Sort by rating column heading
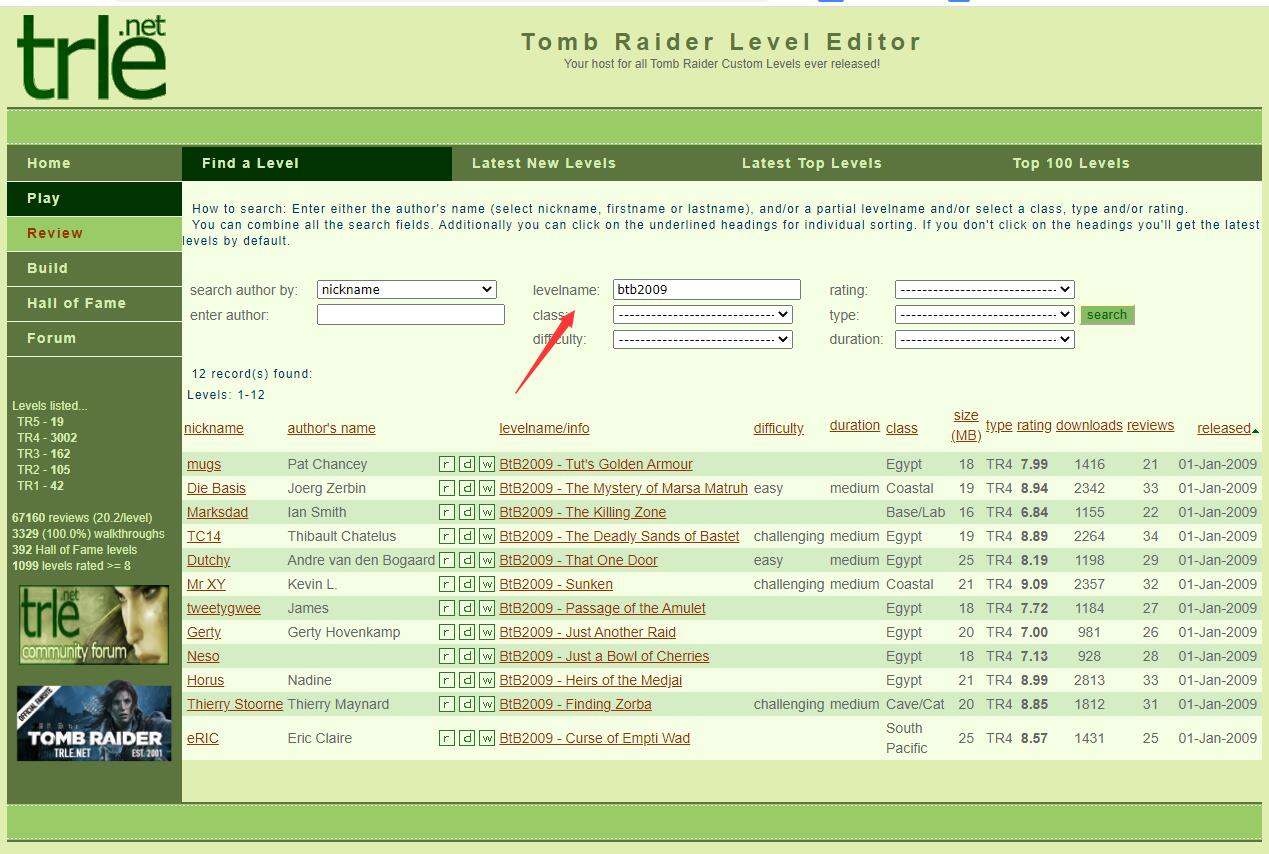 pyautogui.click(x=1034, y=425)
